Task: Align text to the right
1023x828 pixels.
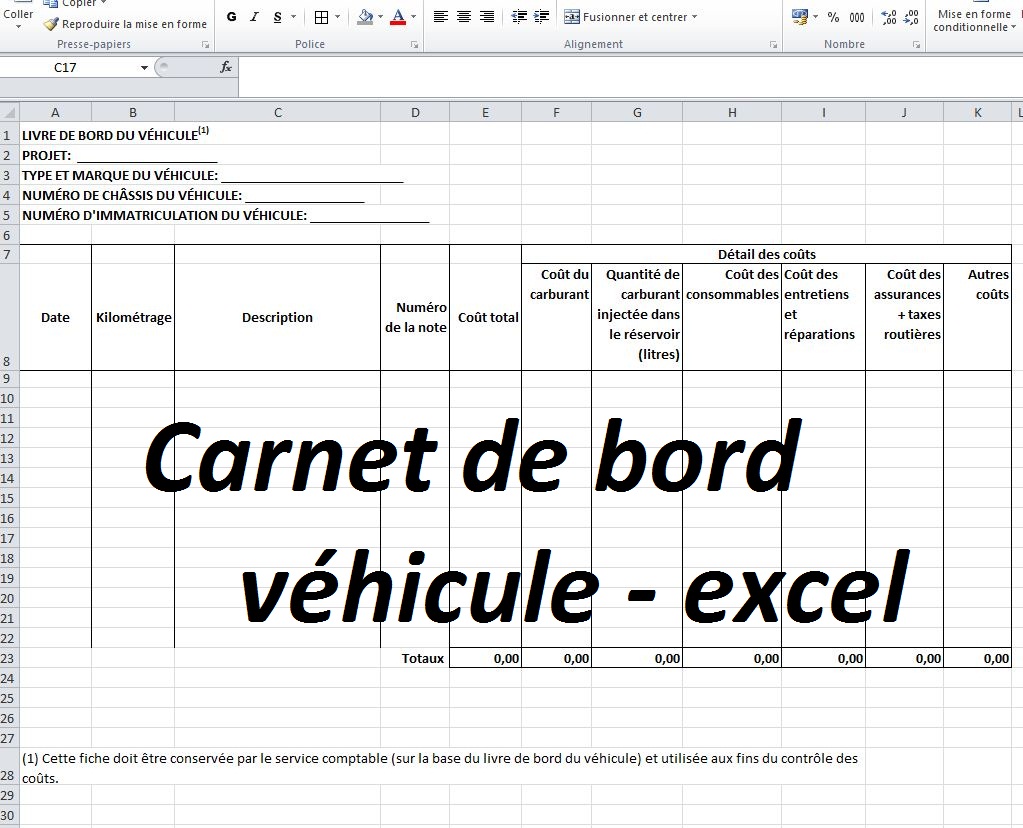Action: (x=487, y=17)
